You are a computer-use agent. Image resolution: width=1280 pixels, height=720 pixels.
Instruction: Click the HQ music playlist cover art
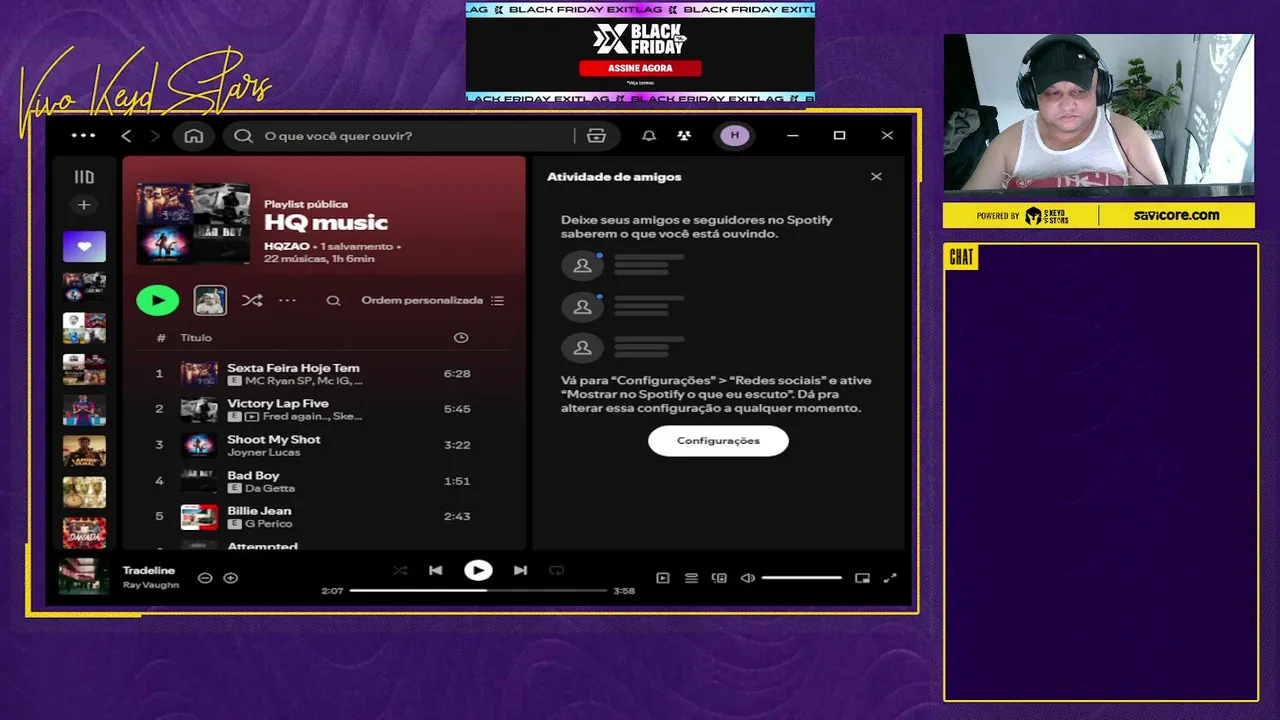tap(193, 223)
